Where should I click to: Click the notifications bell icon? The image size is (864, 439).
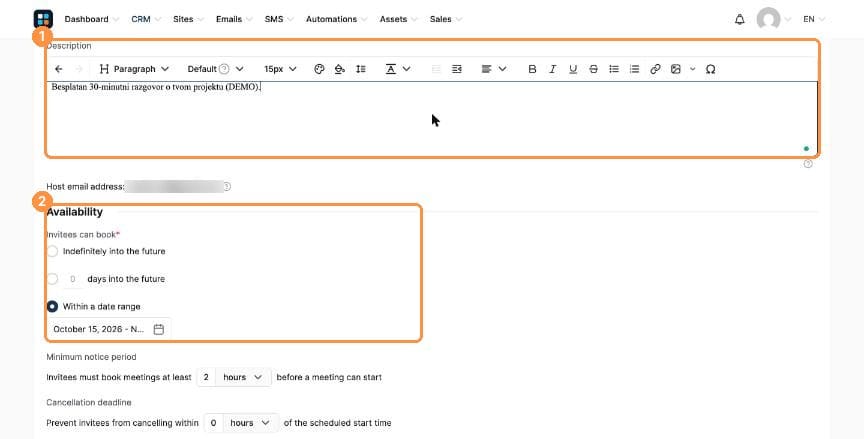click(x=739, y=19)
